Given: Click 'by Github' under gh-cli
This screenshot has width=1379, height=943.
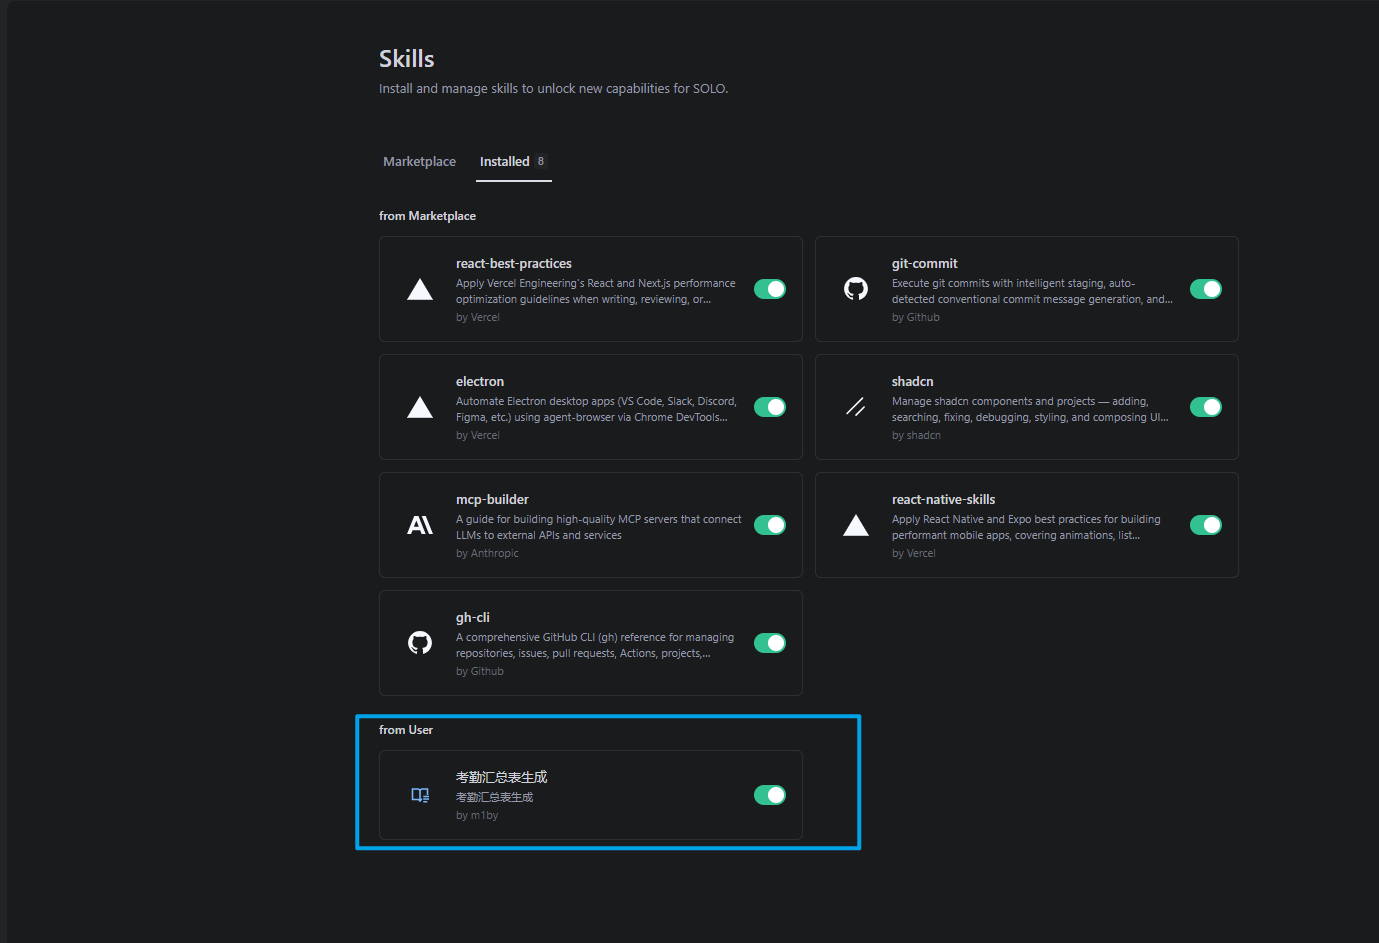Looking at the screenshot, I should click(480, 671).
